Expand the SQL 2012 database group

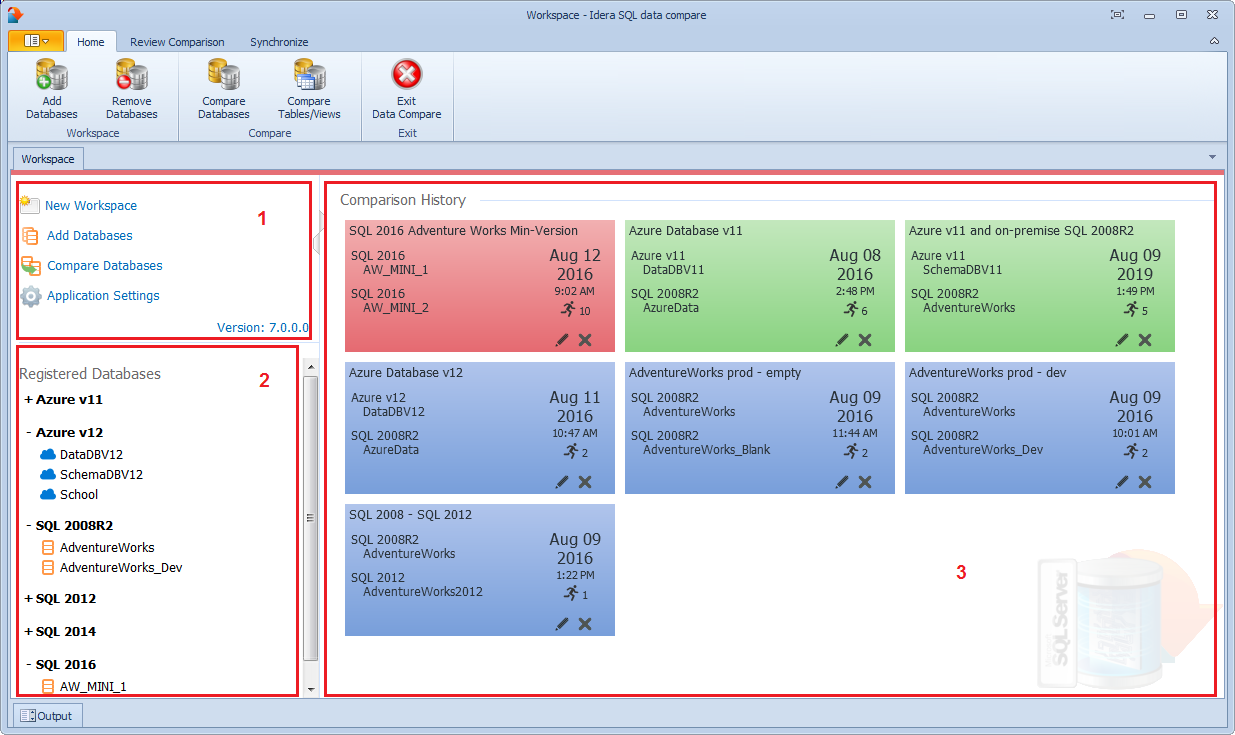tap(28, 599)
